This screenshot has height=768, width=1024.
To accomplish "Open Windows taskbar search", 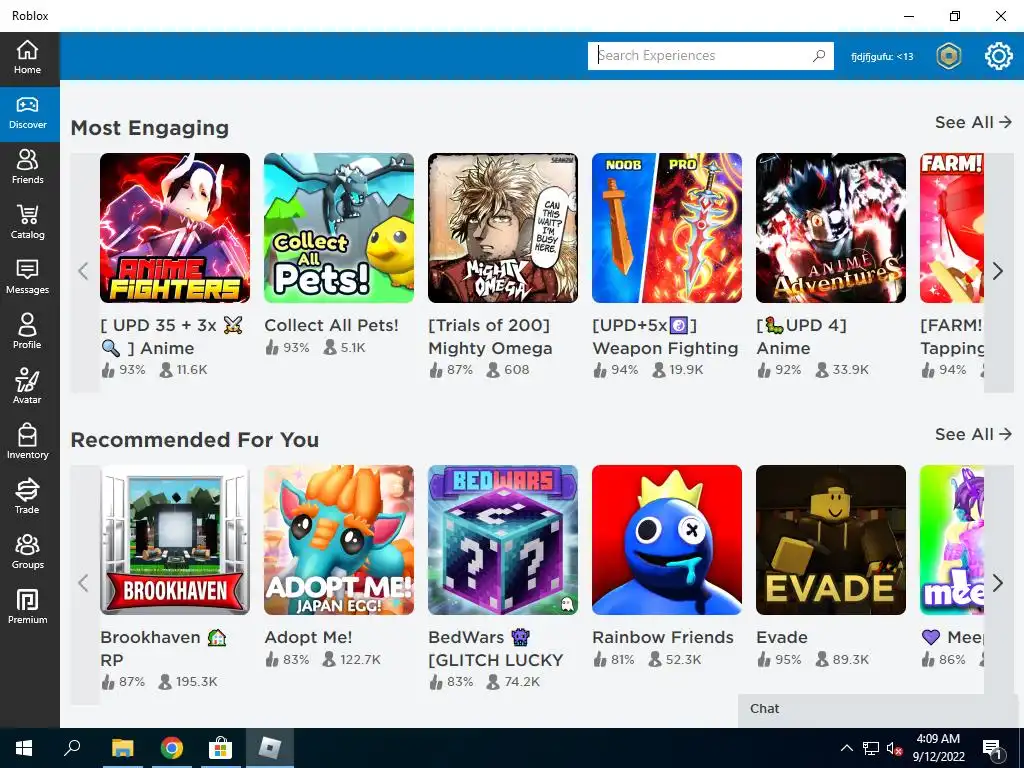I will [72, 748].
